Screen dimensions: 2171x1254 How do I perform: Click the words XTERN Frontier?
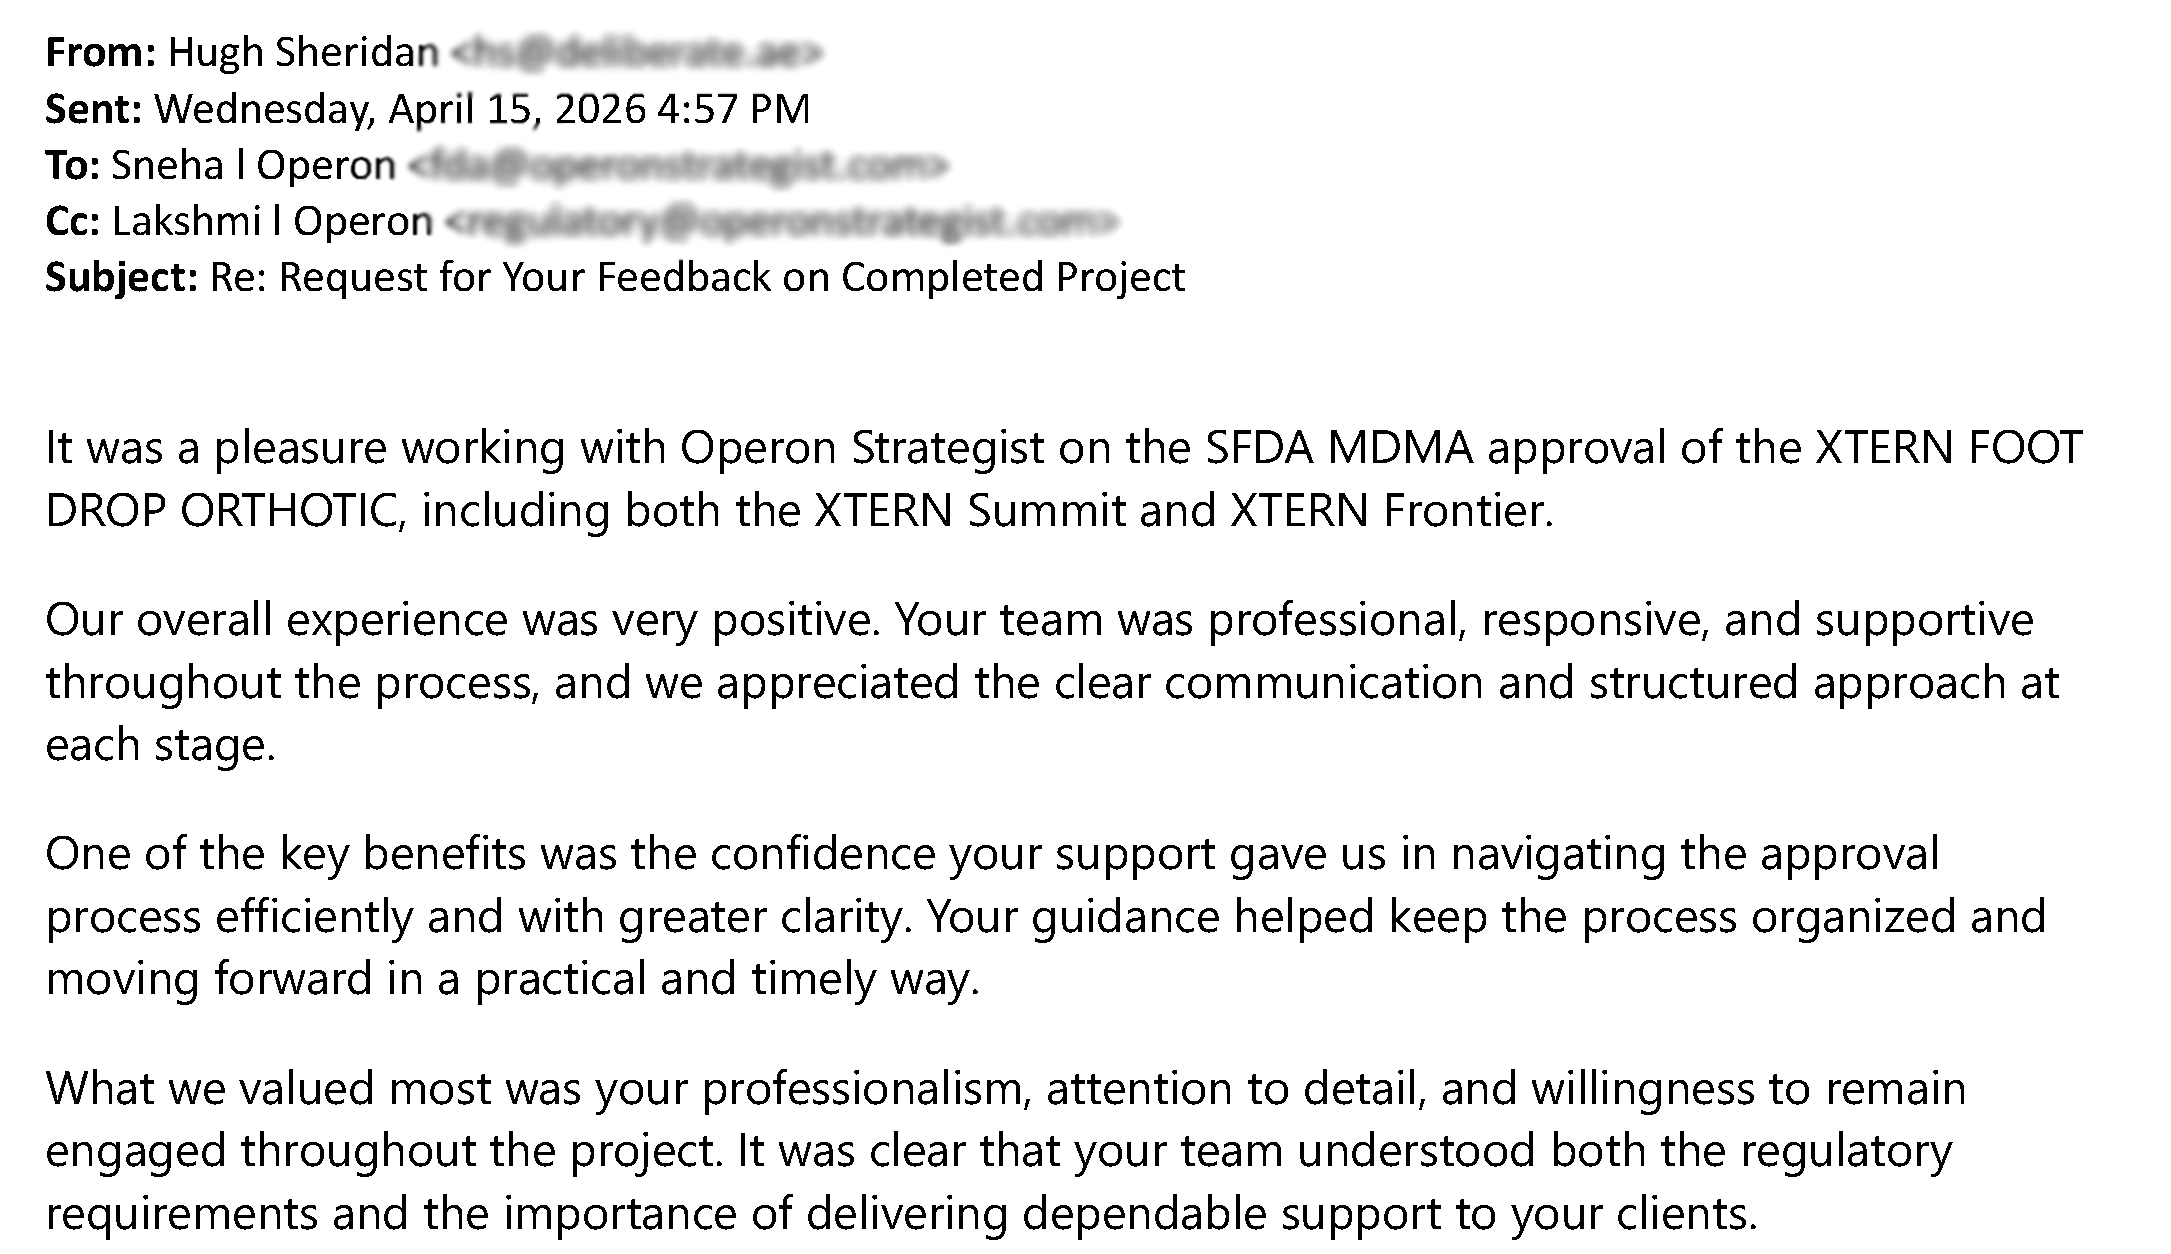tap(1390, 511)
